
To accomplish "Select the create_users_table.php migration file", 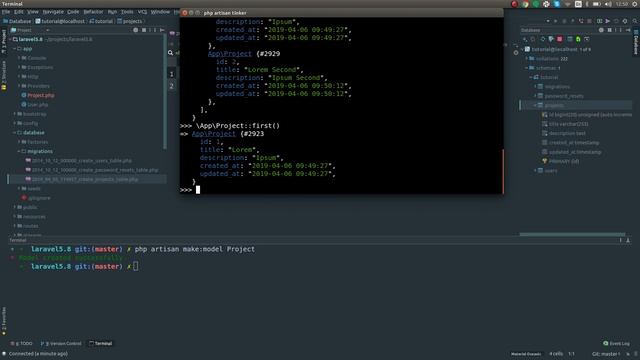I will tap(79, 161).
